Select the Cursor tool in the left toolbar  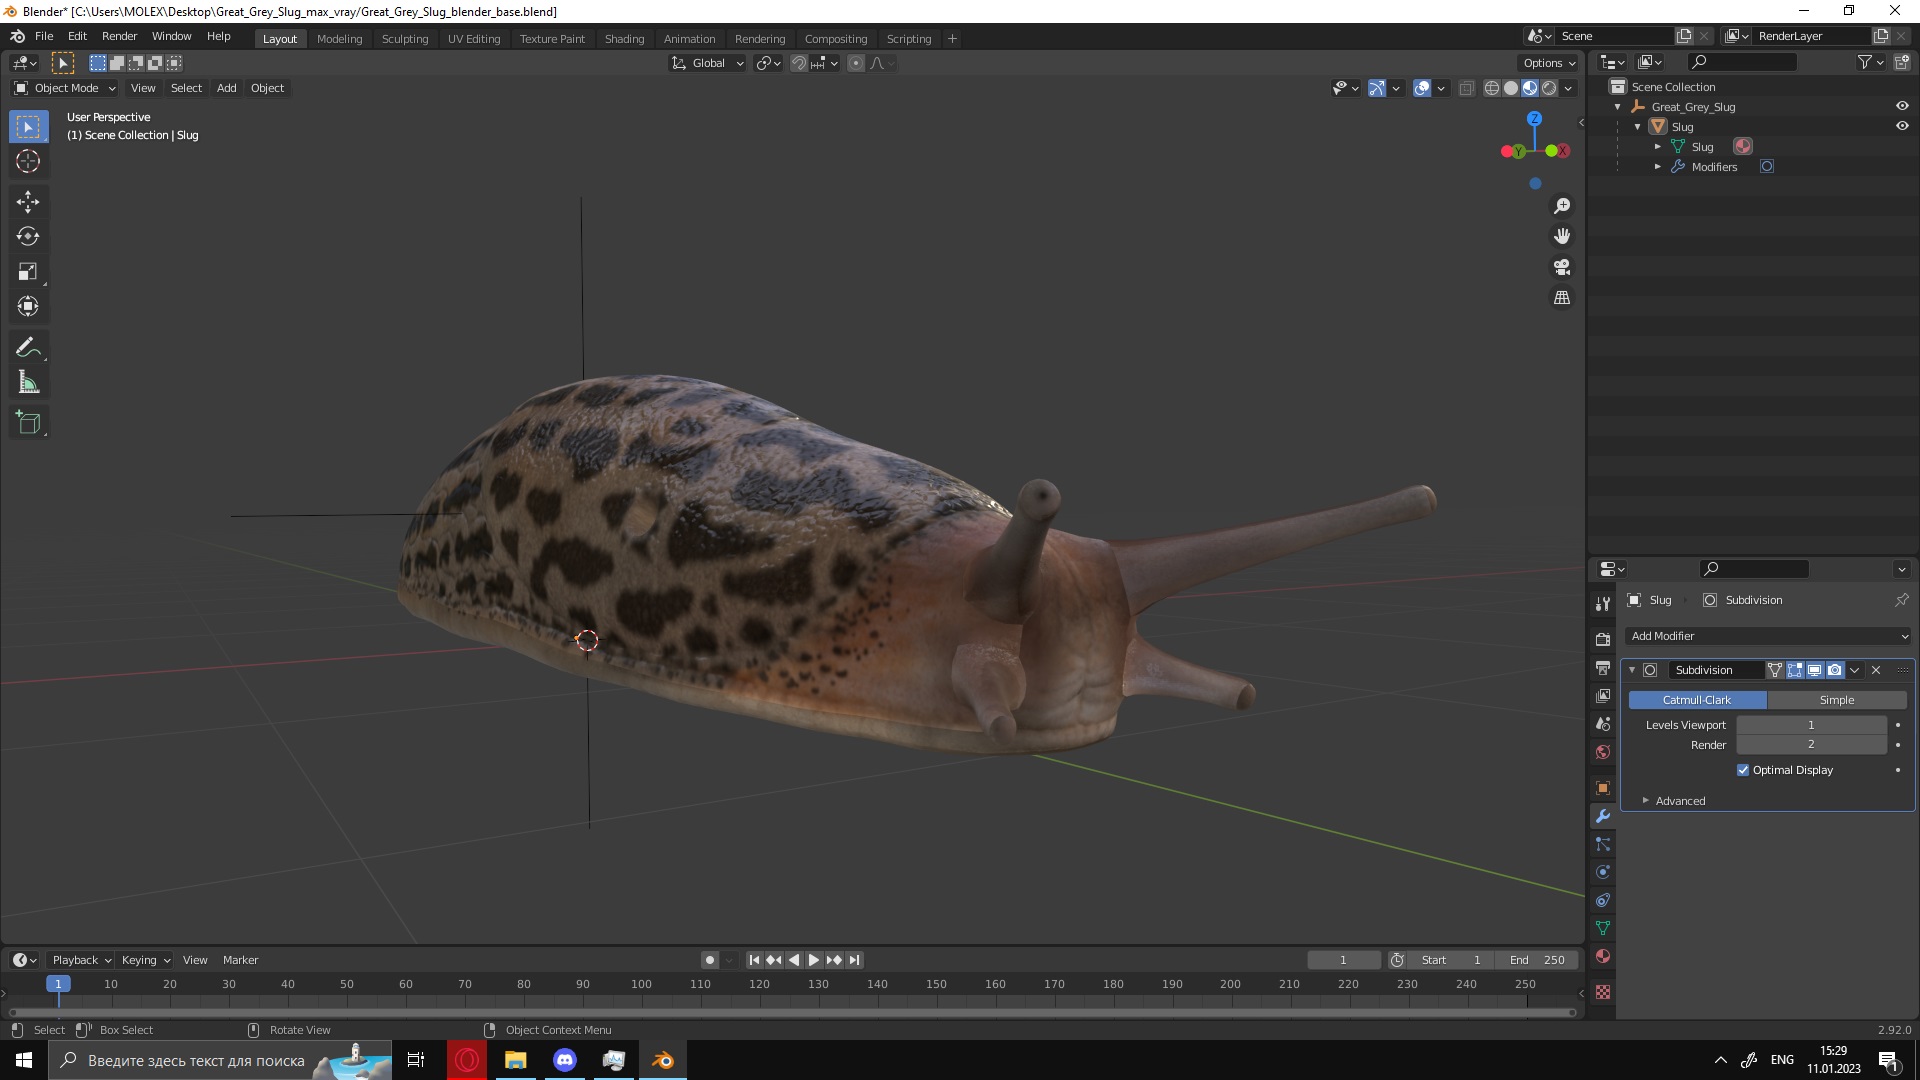[x=28, y=161]
